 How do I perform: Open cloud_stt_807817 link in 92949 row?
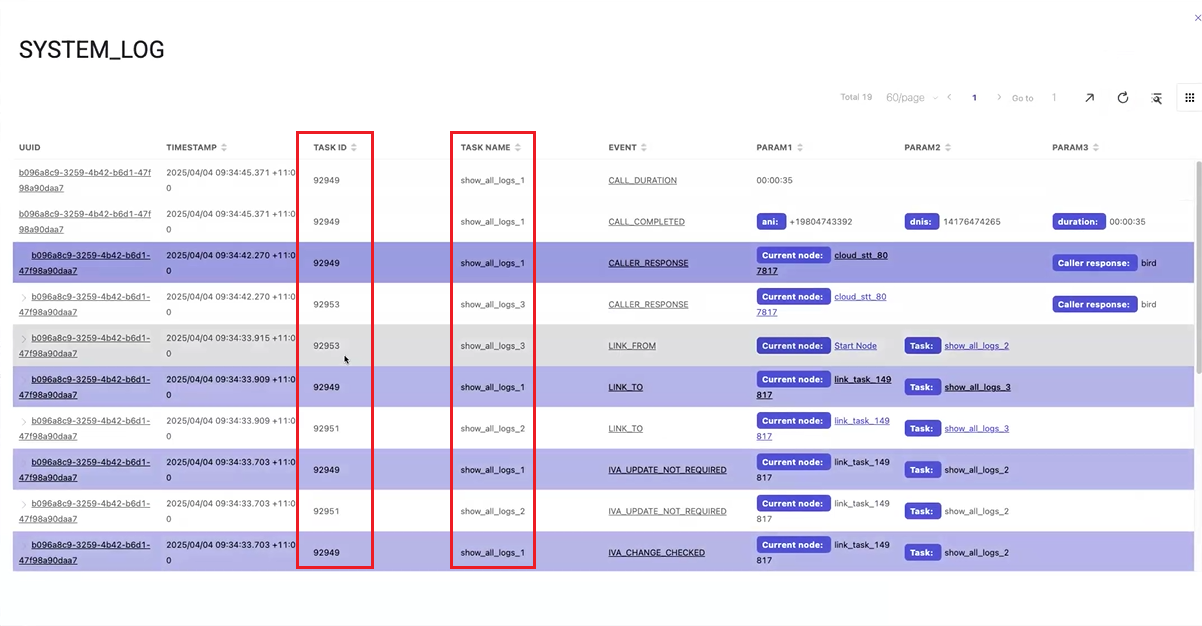pyautogui.click(x=860, y=255)
